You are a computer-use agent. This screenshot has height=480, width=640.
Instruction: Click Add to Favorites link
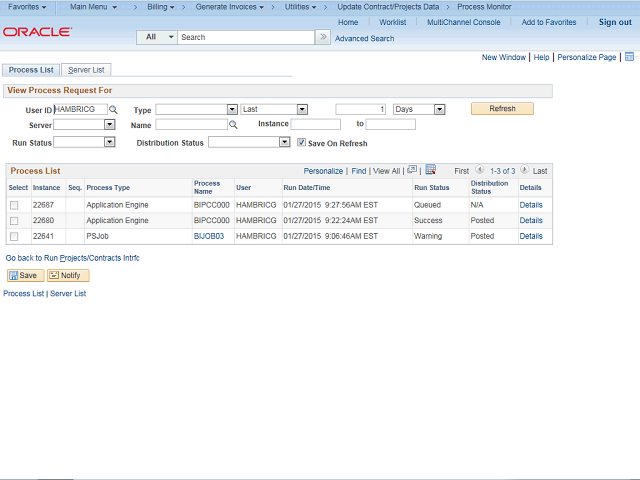[x=549, y=22]
